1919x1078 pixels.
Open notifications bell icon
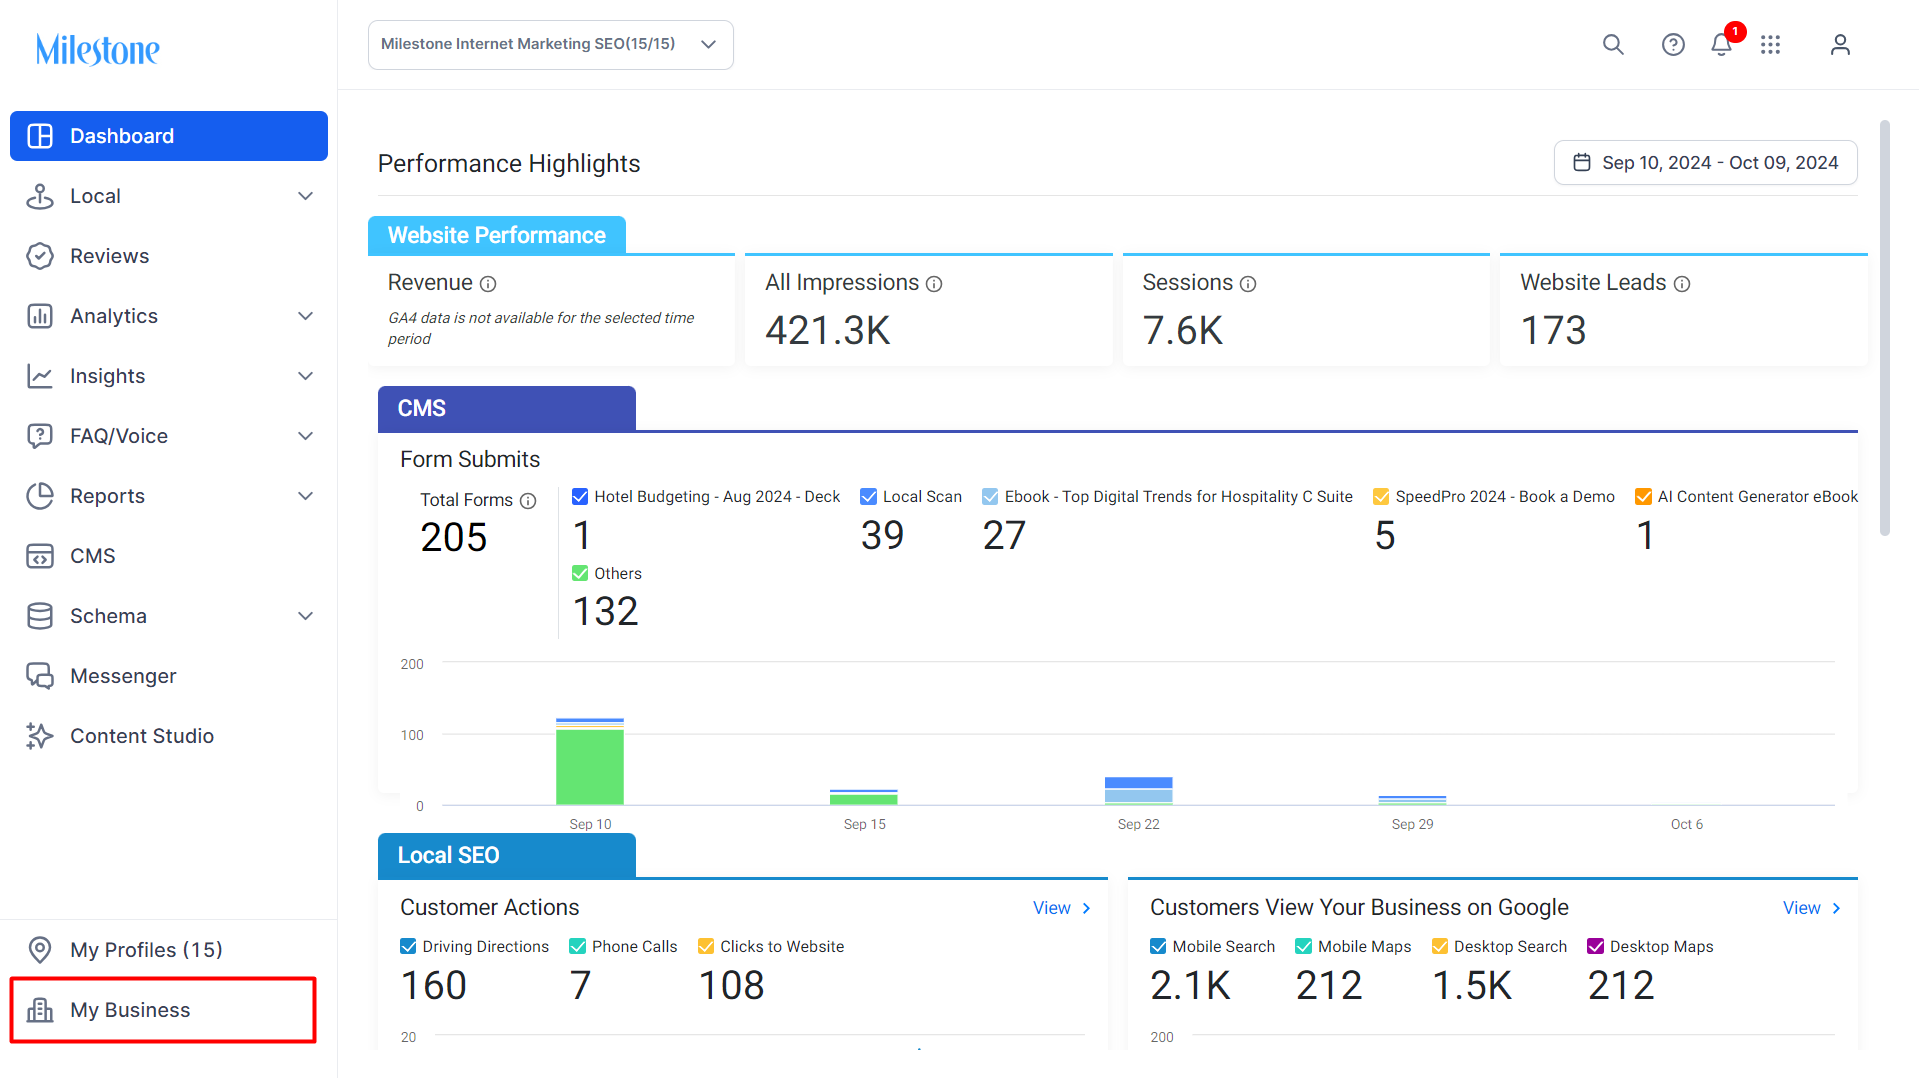coord(1721,45)
